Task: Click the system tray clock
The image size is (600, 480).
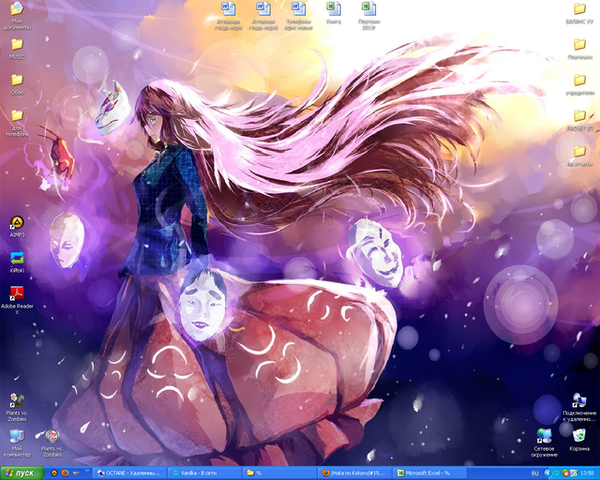Action: tap(588, 472)
